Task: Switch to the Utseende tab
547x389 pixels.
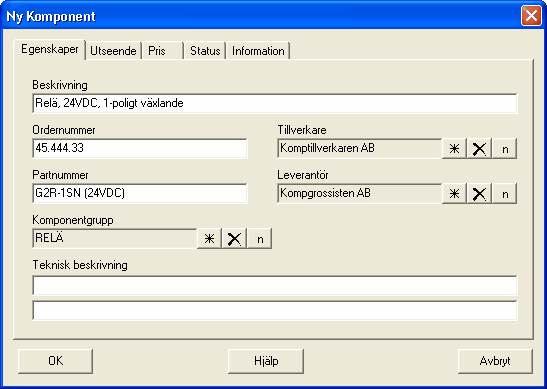Action: (113, 51)
